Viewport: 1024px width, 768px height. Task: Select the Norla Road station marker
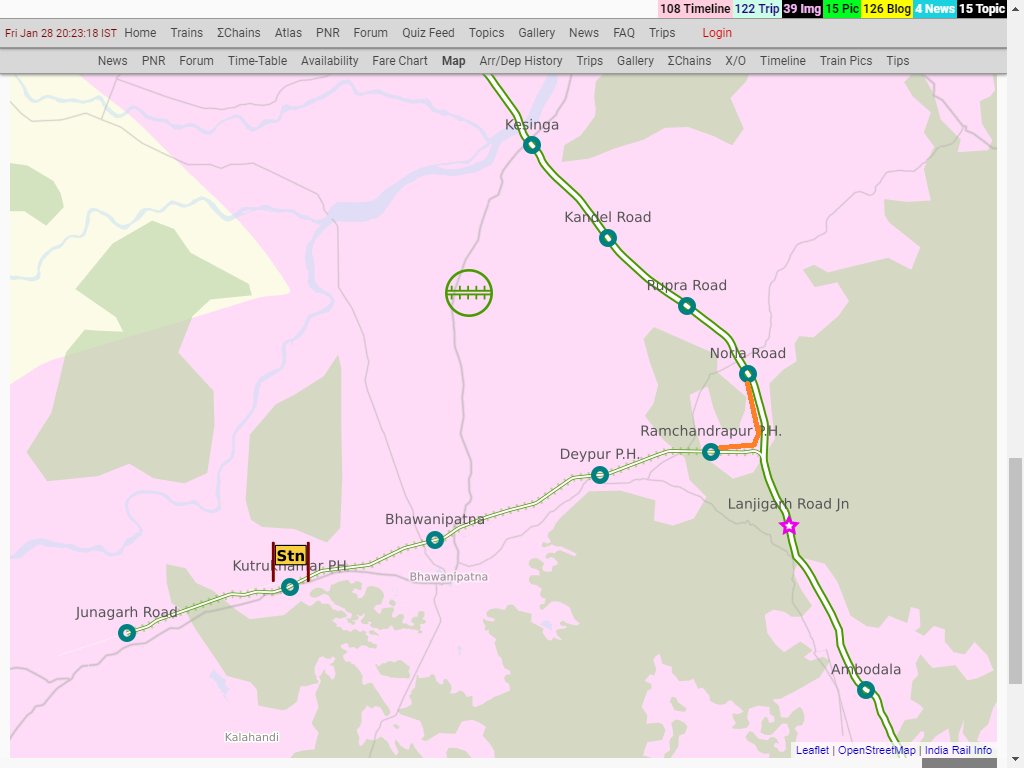[x=748, y=374]
